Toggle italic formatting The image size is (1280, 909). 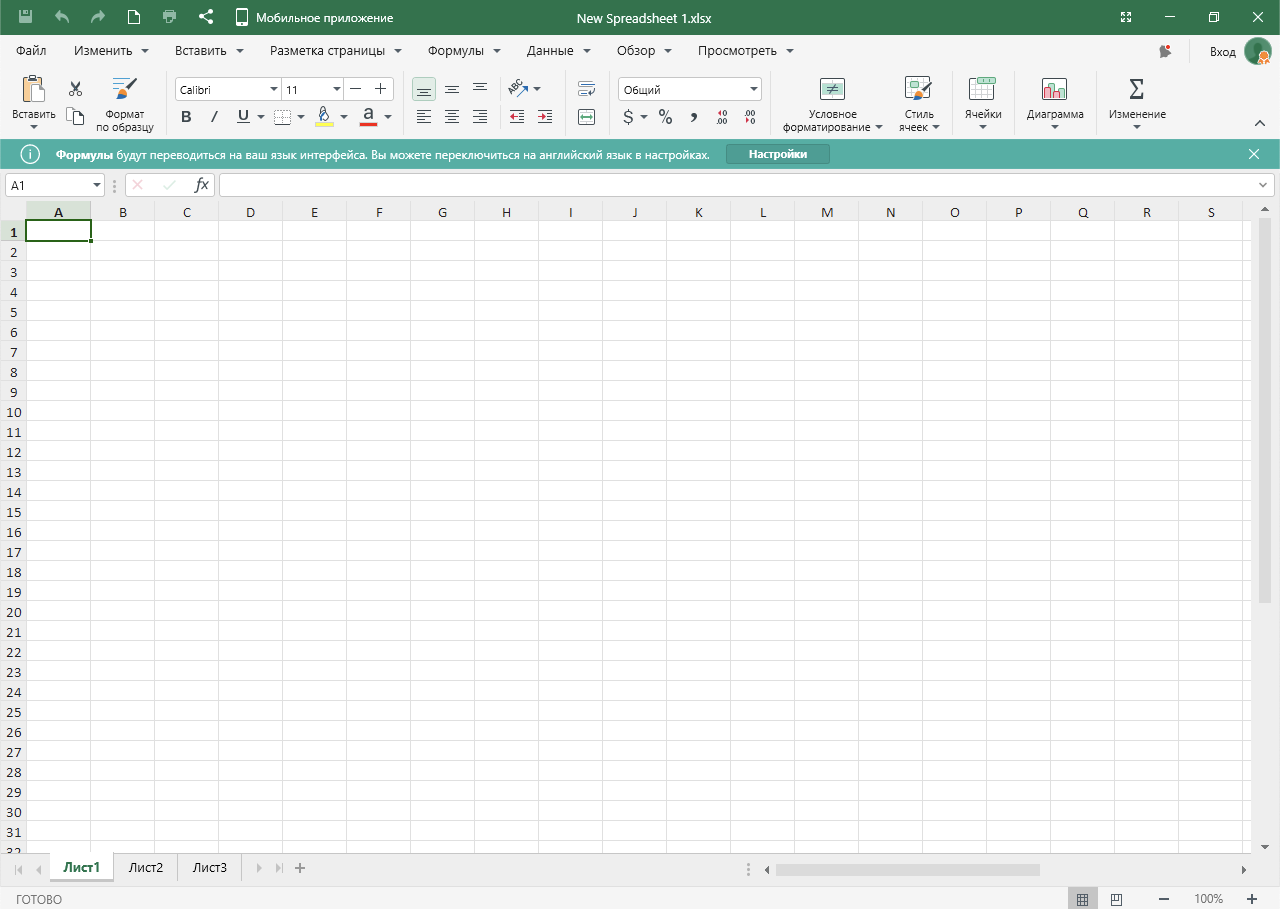214,117
